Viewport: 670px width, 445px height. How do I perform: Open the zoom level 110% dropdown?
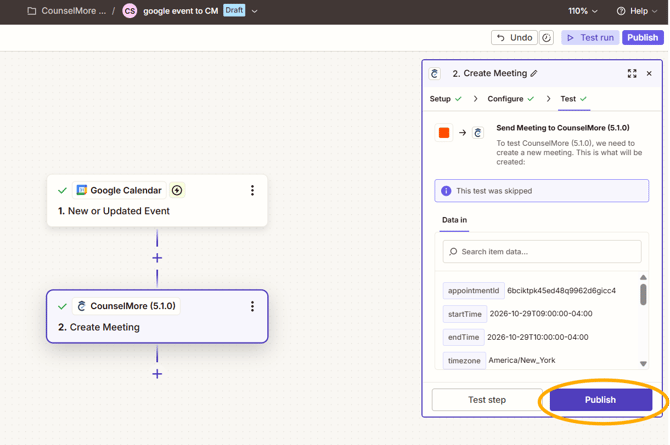(x=582, y=11)
